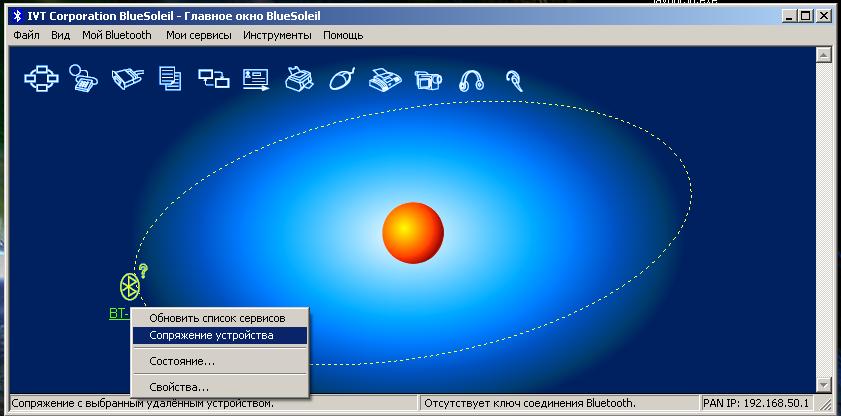Click the single-ear headset service icon
The height and width of the screenshot is (416, 841).
pos(514,79)
